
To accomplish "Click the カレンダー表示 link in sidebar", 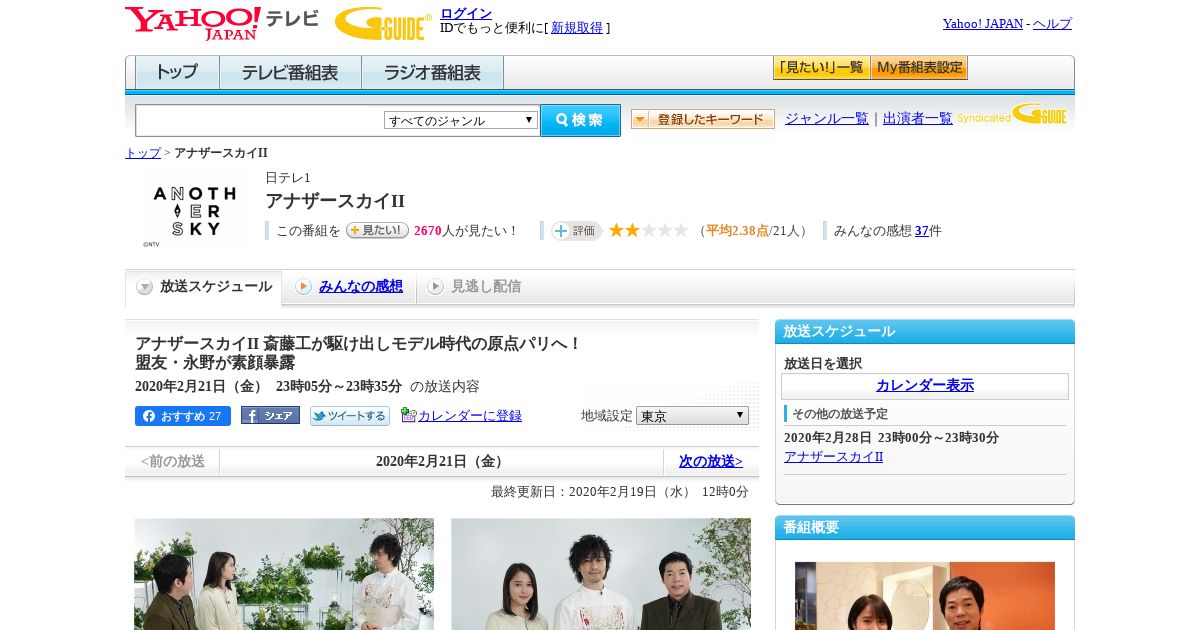I will pyautogui.click(x=925, y=385).
